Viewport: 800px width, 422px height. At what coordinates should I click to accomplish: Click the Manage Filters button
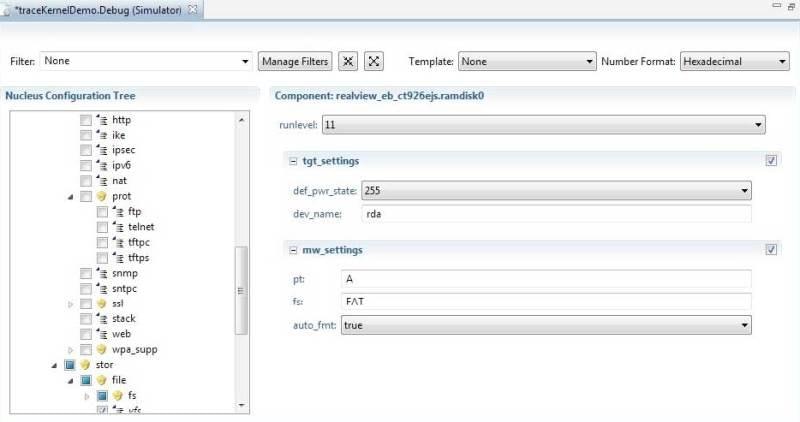tap(294, 61)
